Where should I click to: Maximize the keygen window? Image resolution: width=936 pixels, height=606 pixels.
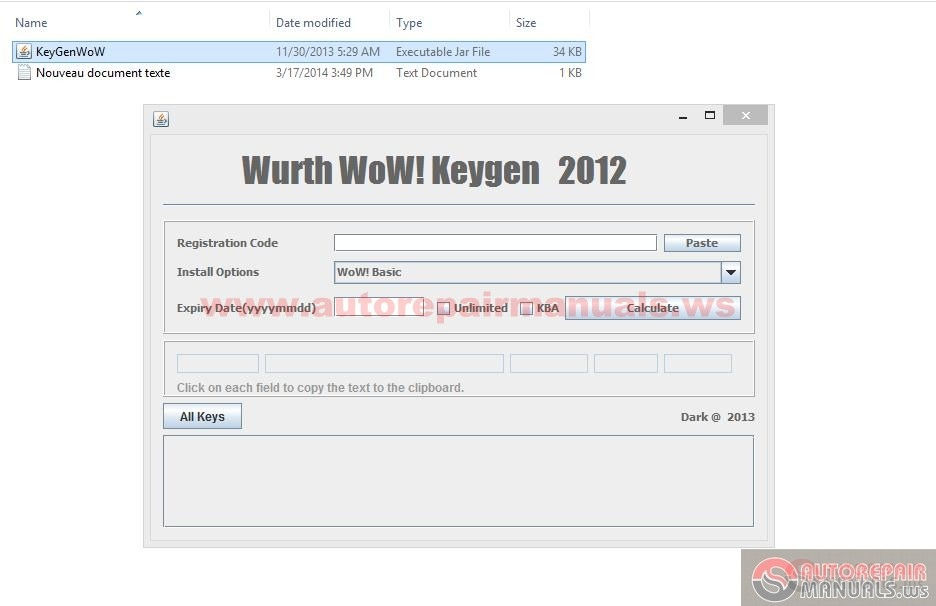click(x=710, y=115)
